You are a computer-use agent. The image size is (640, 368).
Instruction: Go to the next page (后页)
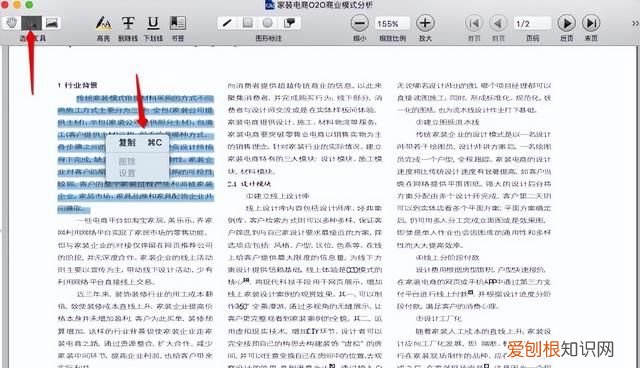[567, 23]
